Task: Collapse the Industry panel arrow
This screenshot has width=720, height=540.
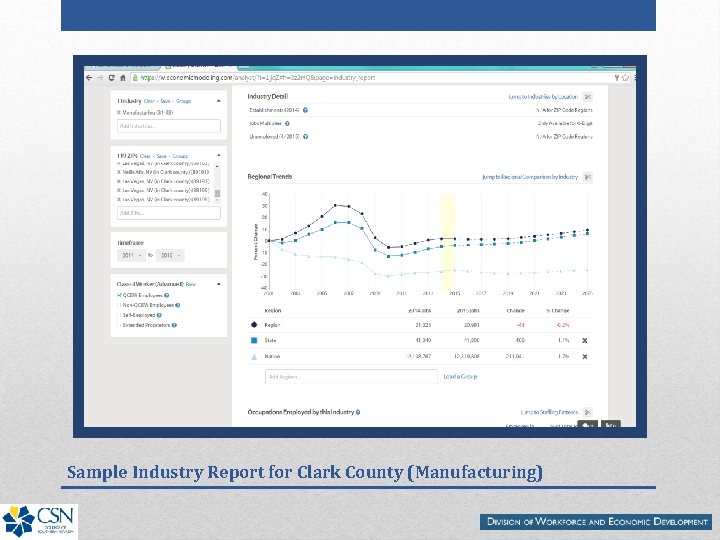Action: [219, 101]
